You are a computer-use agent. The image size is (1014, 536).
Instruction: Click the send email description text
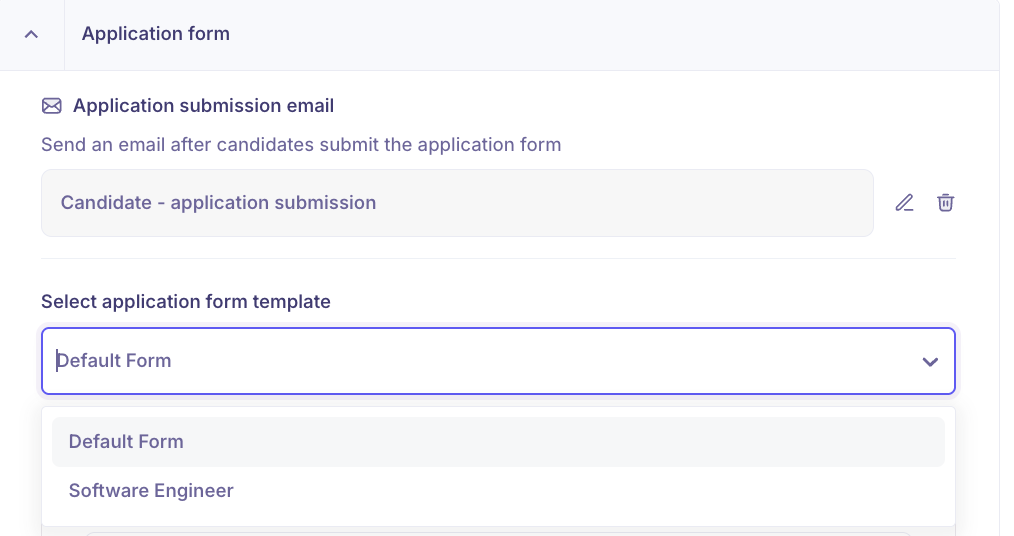coord(300,145)
